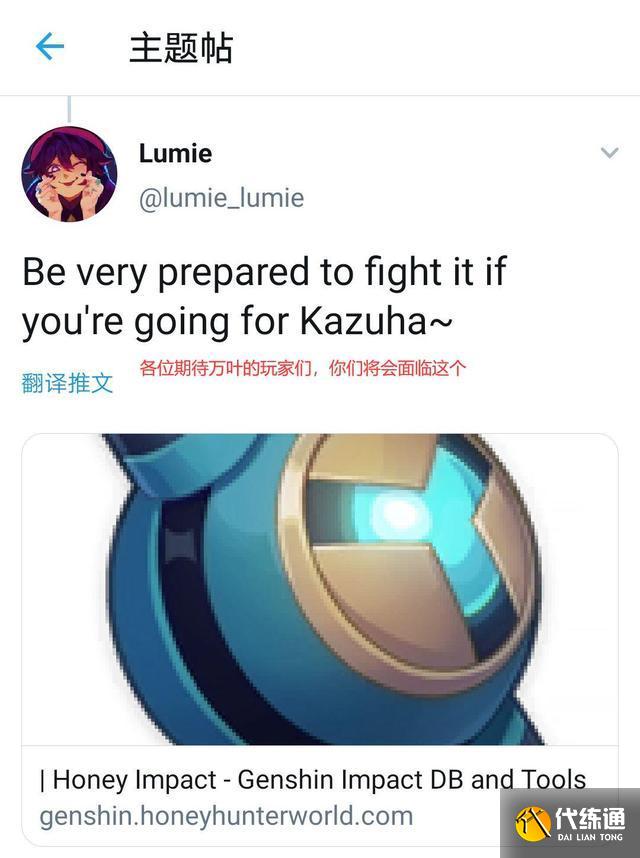Viewport: 640px width, 858px height.
Task: Open Lumie's round profile avatar
Action: [69, 174]
